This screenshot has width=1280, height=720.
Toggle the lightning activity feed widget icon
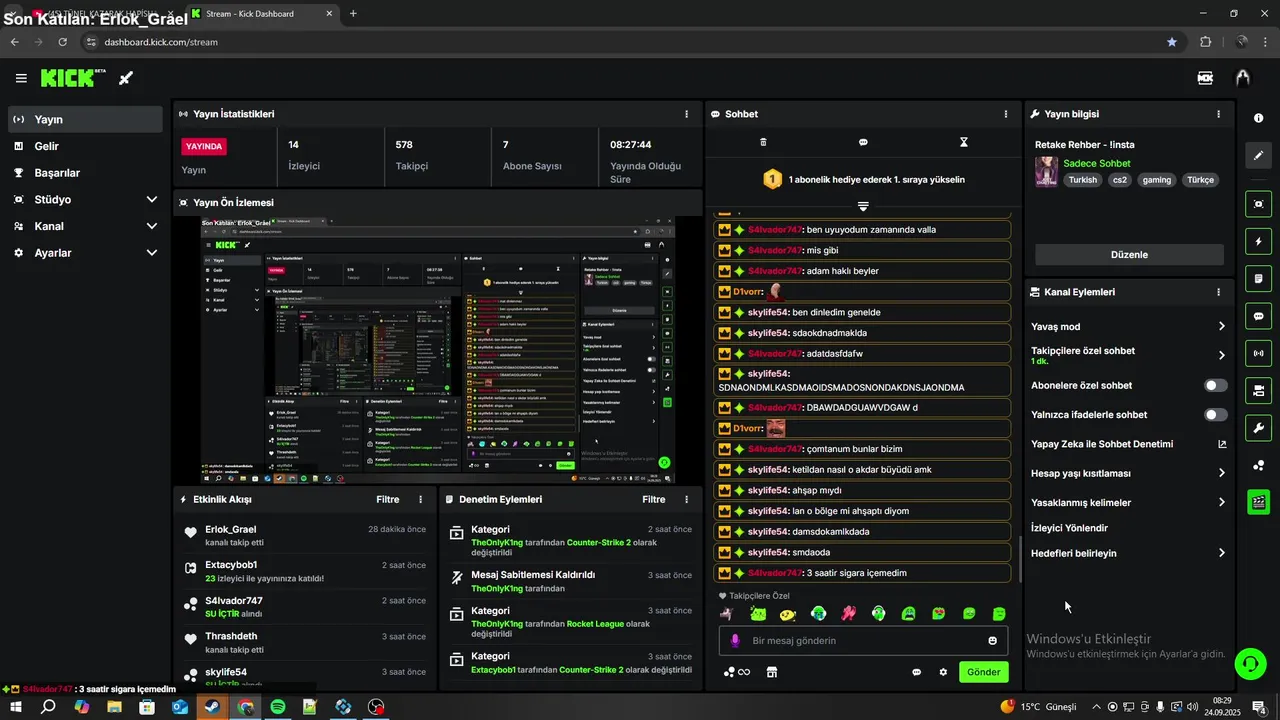point(1258,241)
